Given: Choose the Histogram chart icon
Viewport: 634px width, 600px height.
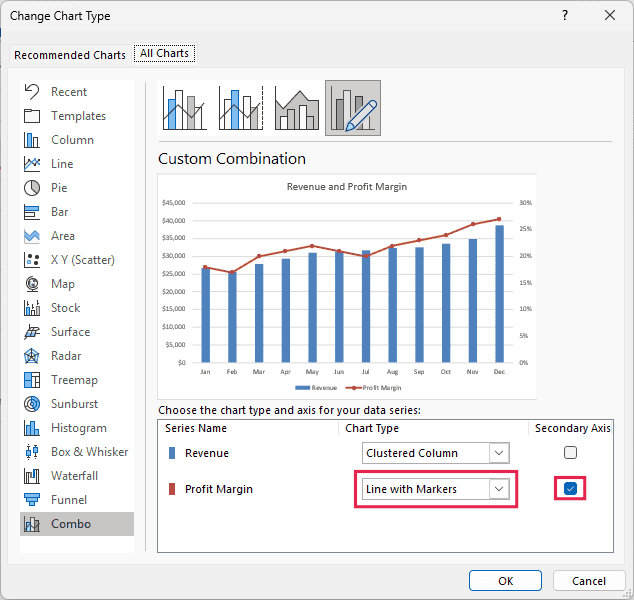Looking at the screenshot, I should point(32,428).
